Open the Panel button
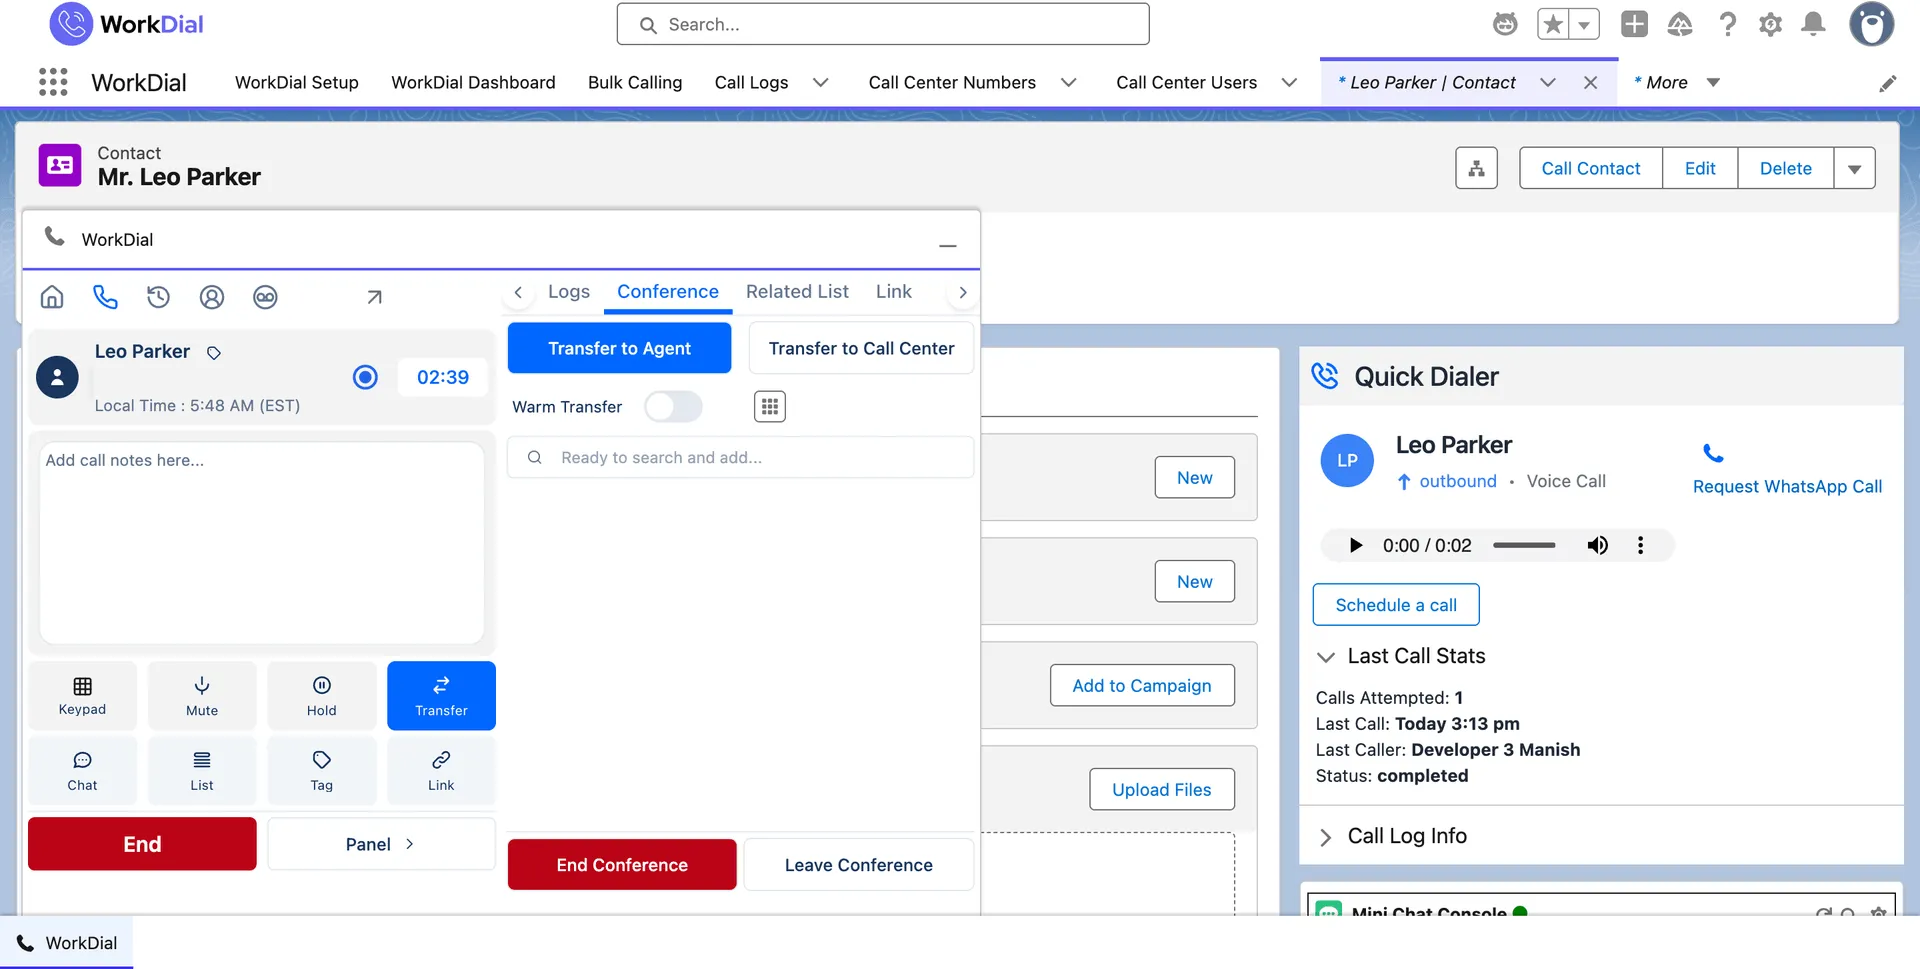 tap(381, 844)
